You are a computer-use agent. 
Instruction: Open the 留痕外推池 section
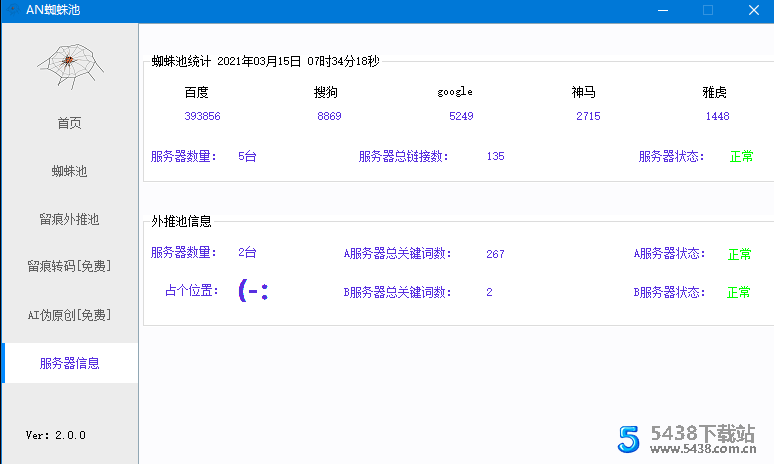(x=69, y=219)
